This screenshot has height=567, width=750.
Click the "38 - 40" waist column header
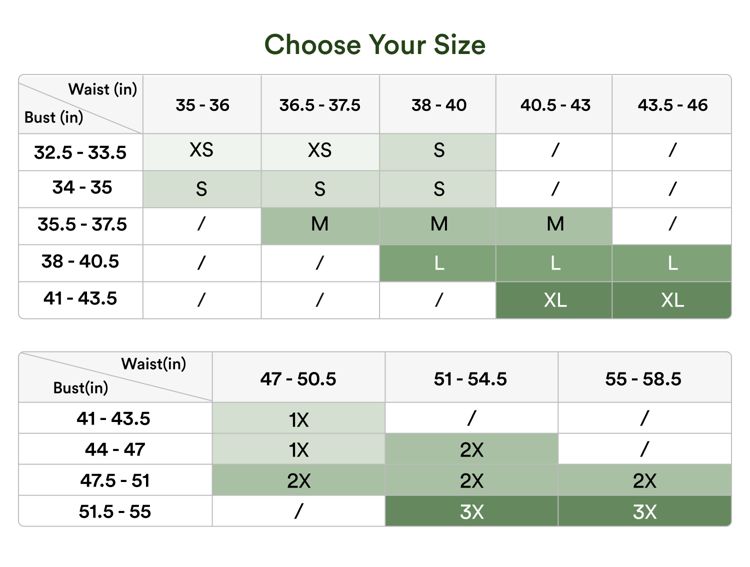(x=438, y=105)
